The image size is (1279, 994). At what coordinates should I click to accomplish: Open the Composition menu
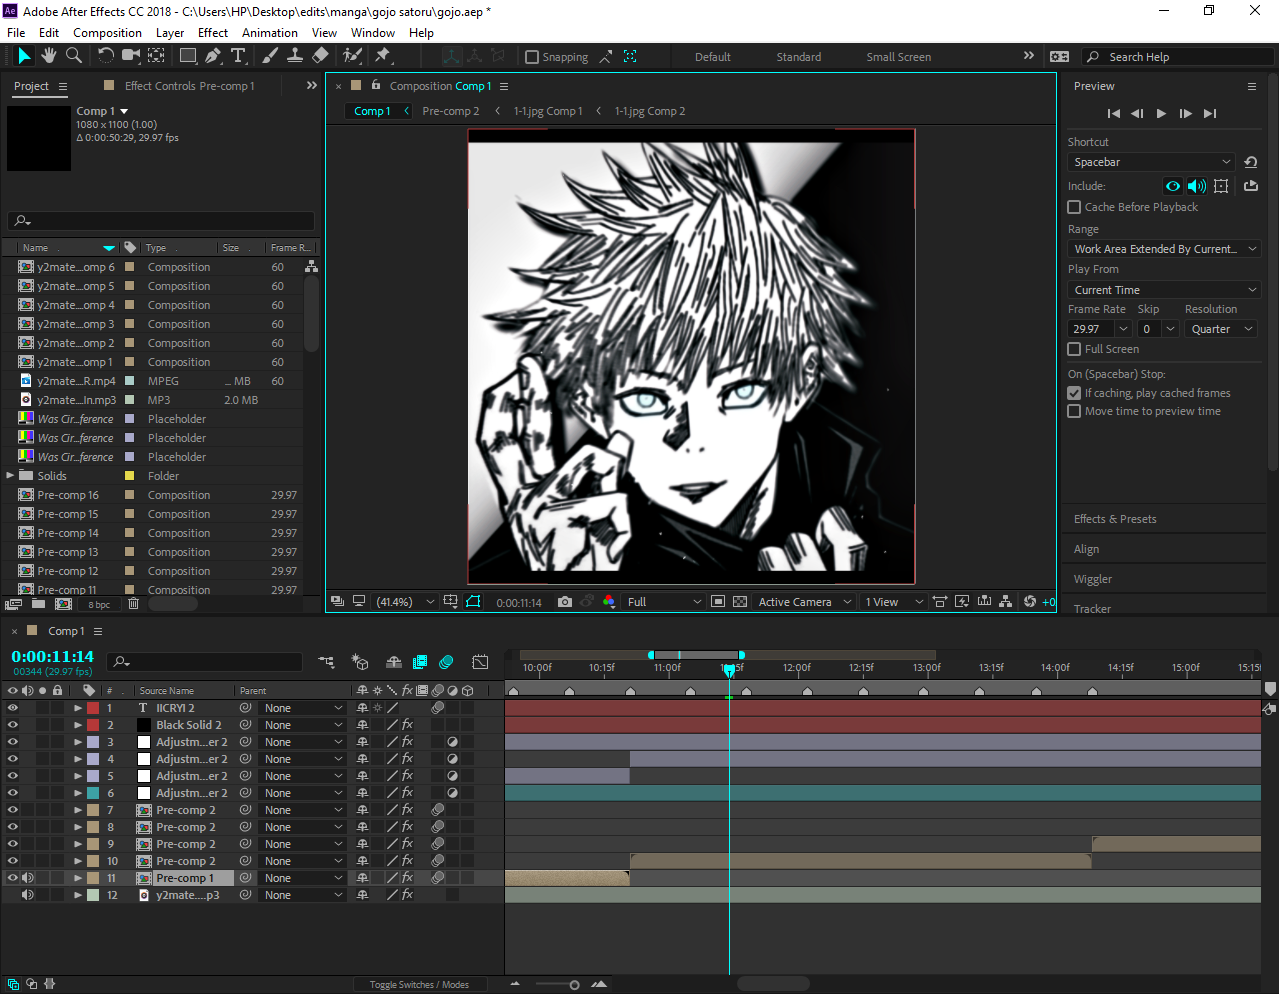point(107,32)
